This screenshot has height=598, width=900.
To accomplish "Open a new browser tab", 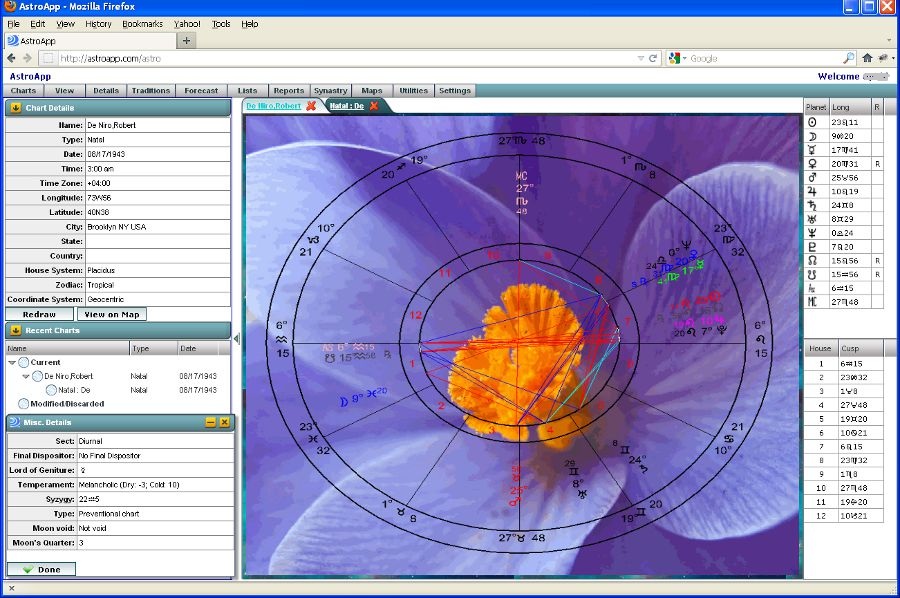I will coord(187,41).
